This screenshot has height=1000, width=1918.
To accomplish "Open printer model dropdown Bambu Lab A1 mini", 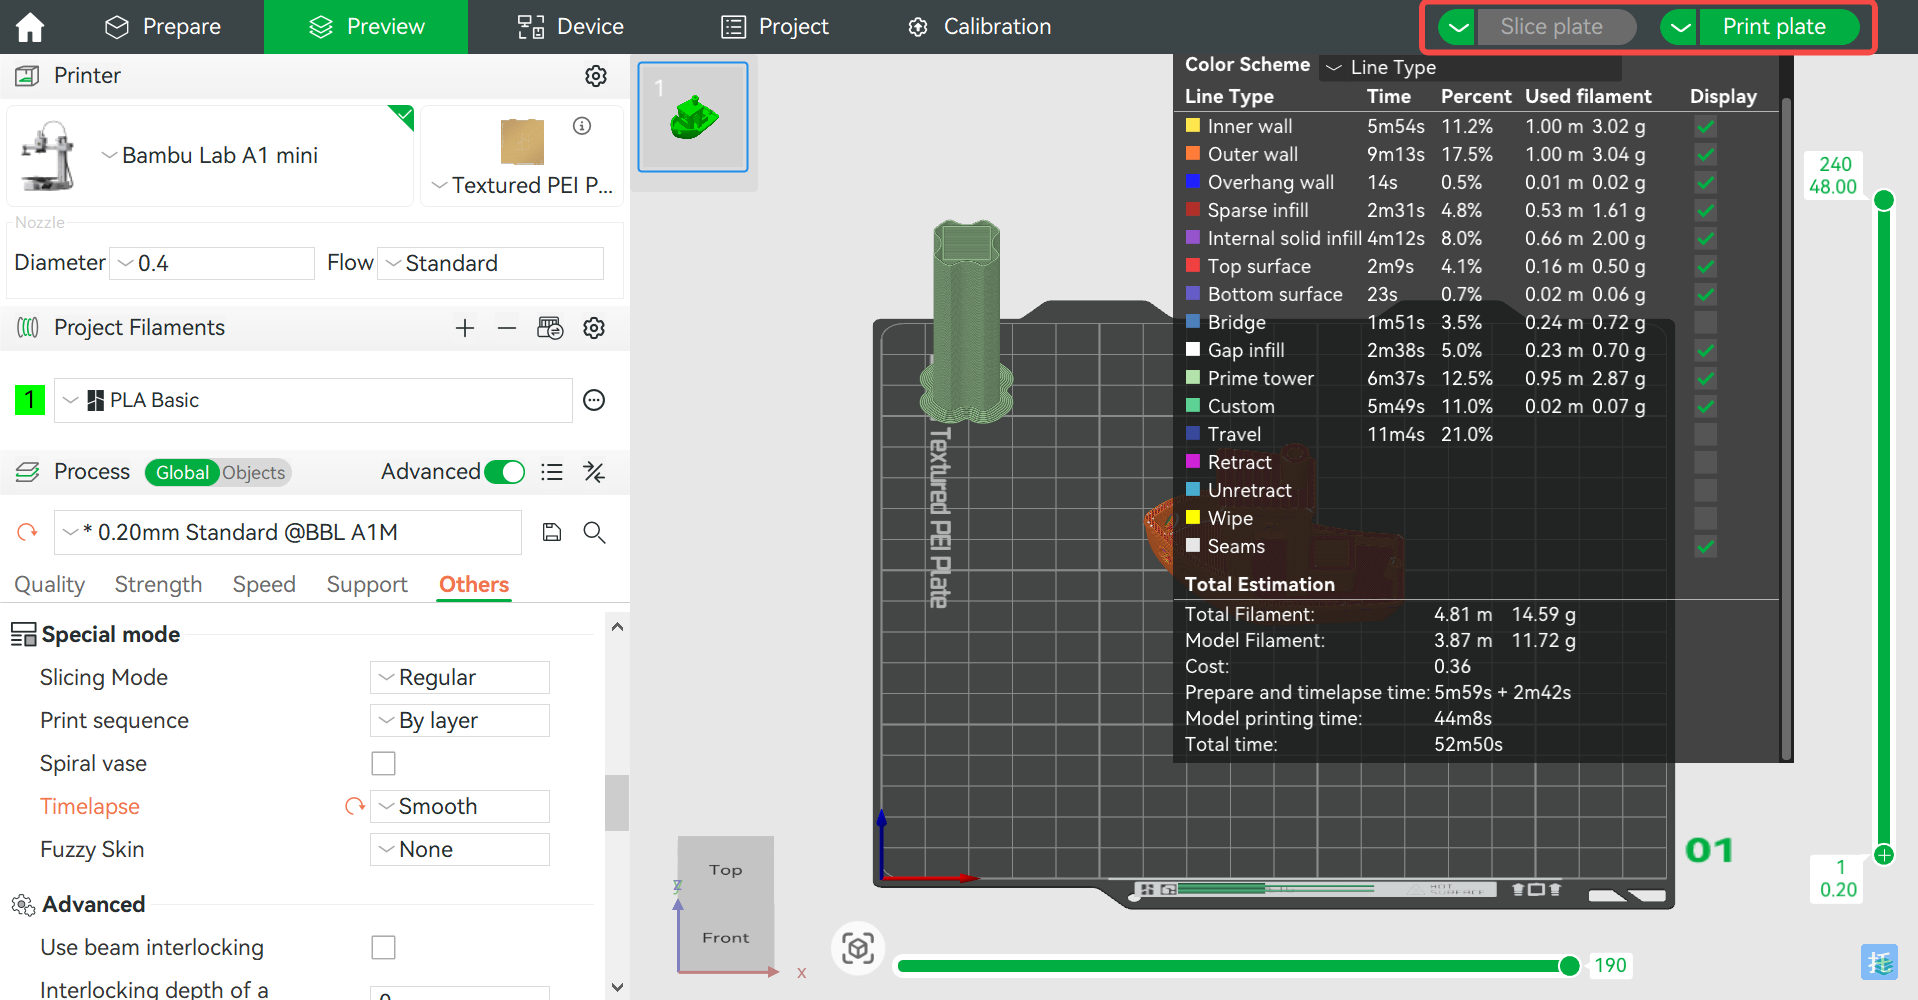I will 210,156.
